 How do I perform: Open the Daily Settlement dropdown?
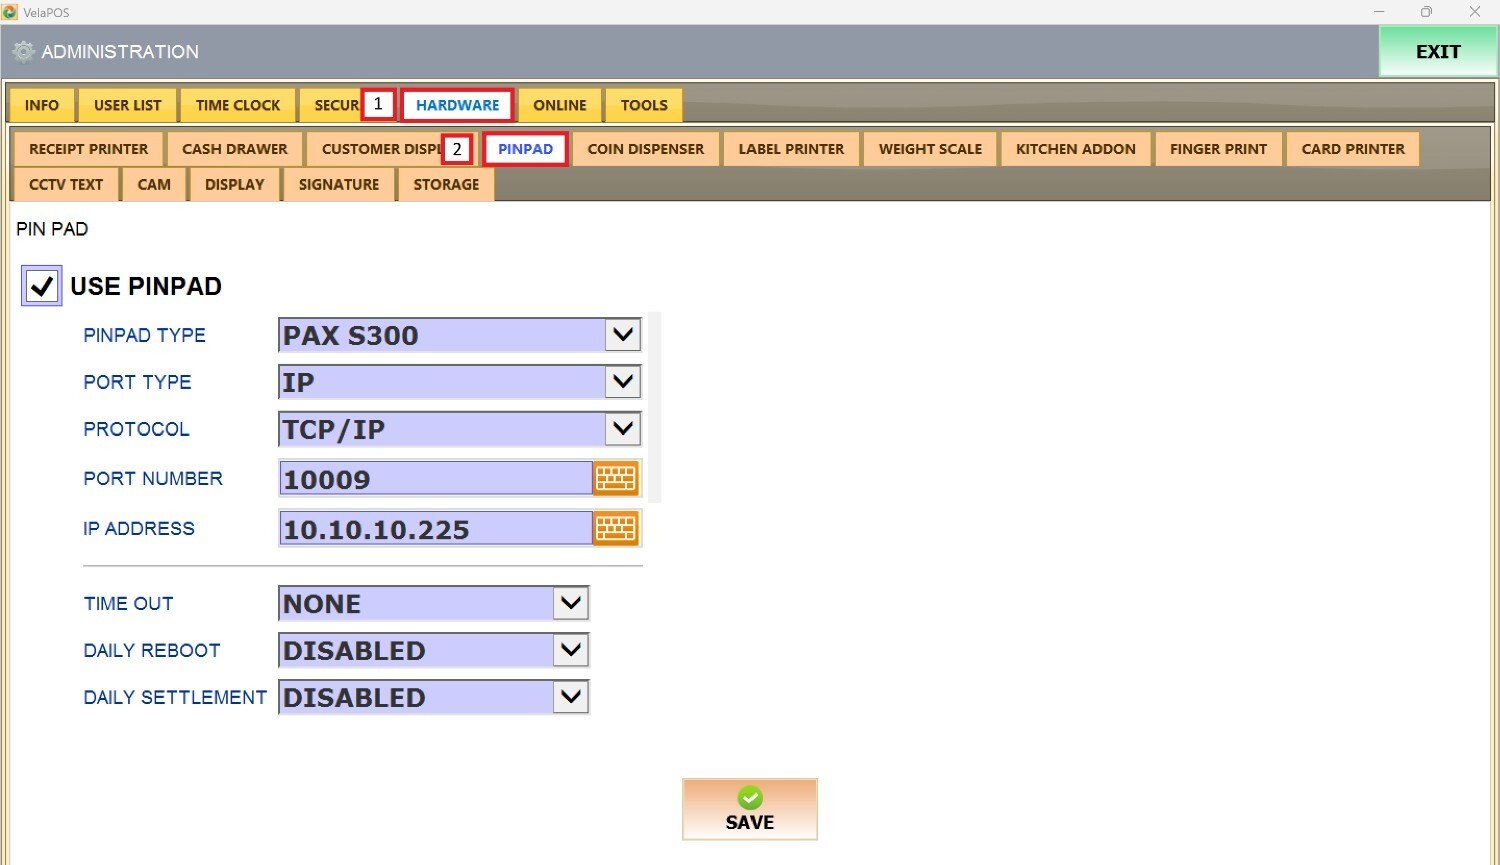tap(571, 697)
